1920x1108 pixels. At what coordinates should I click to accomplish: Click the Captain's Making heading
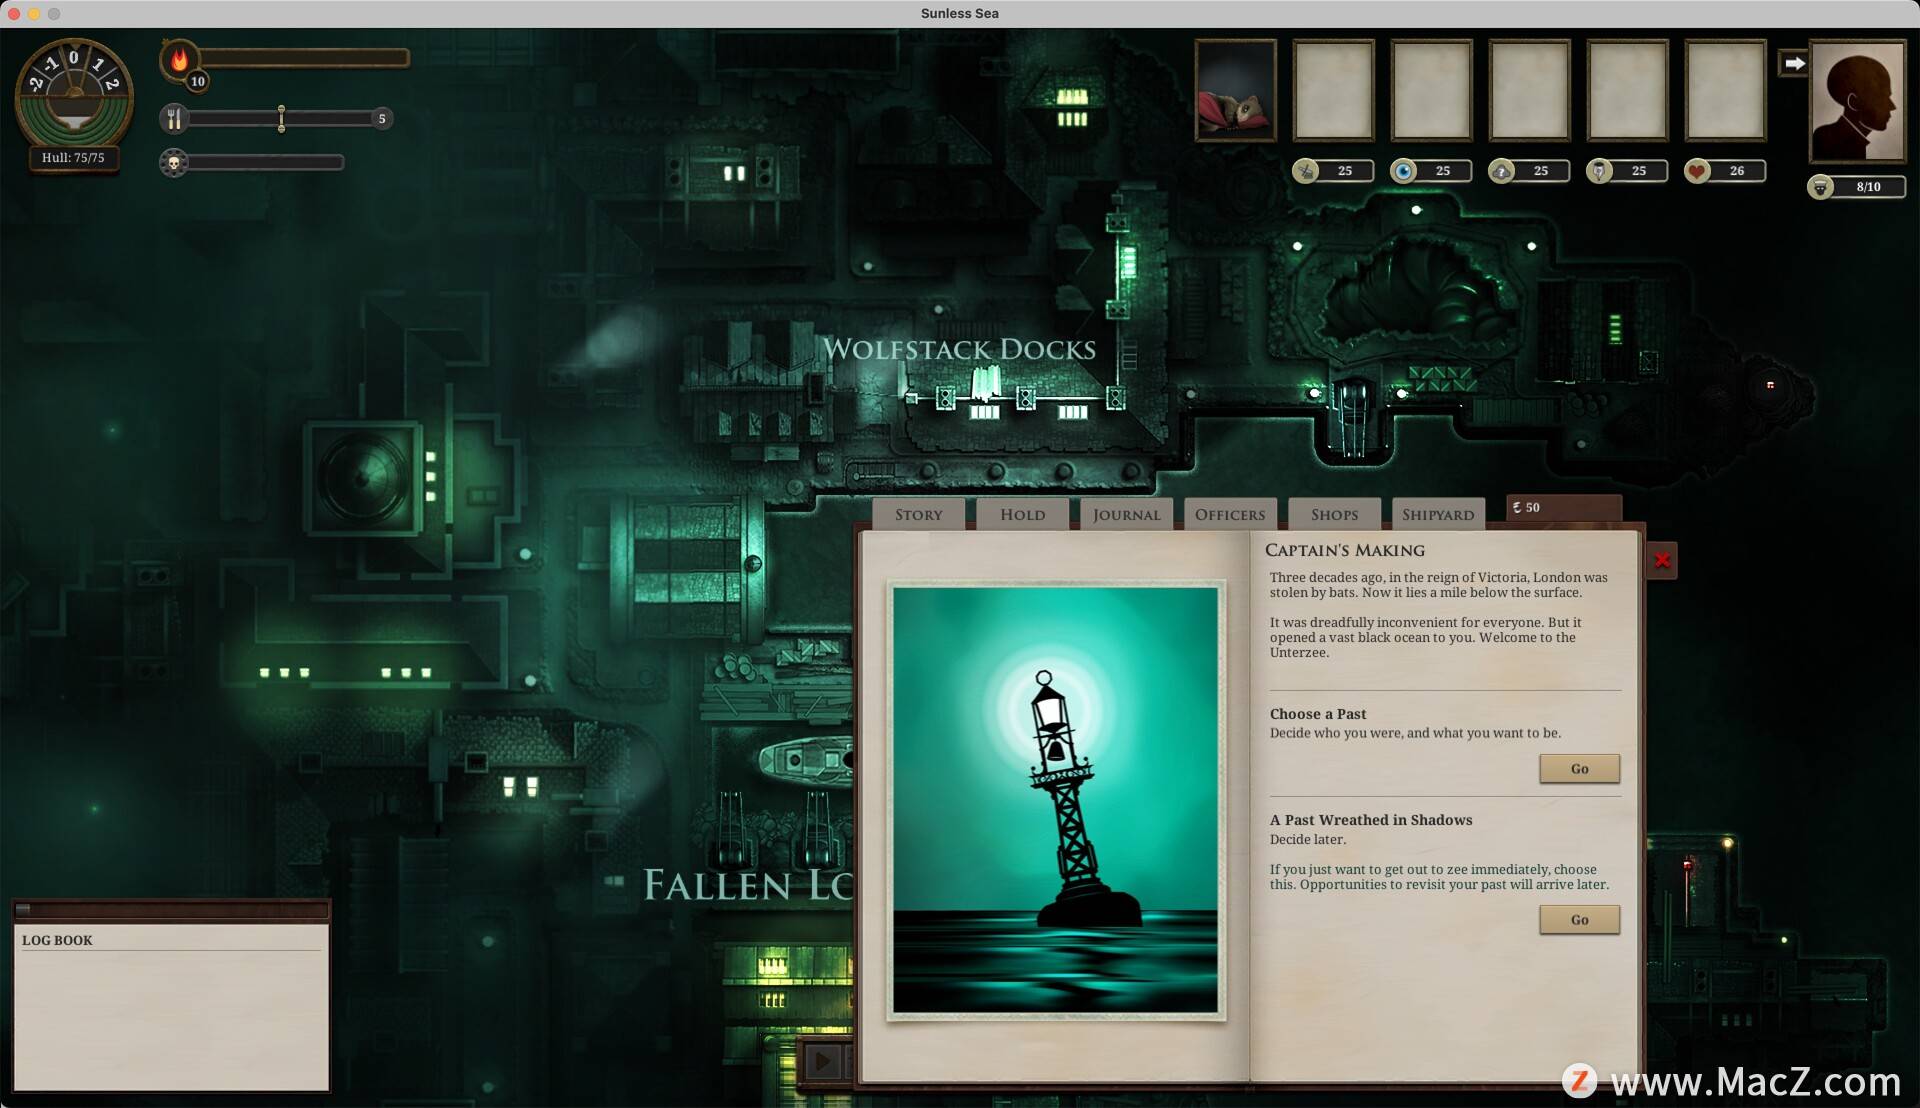[1345, 550]
